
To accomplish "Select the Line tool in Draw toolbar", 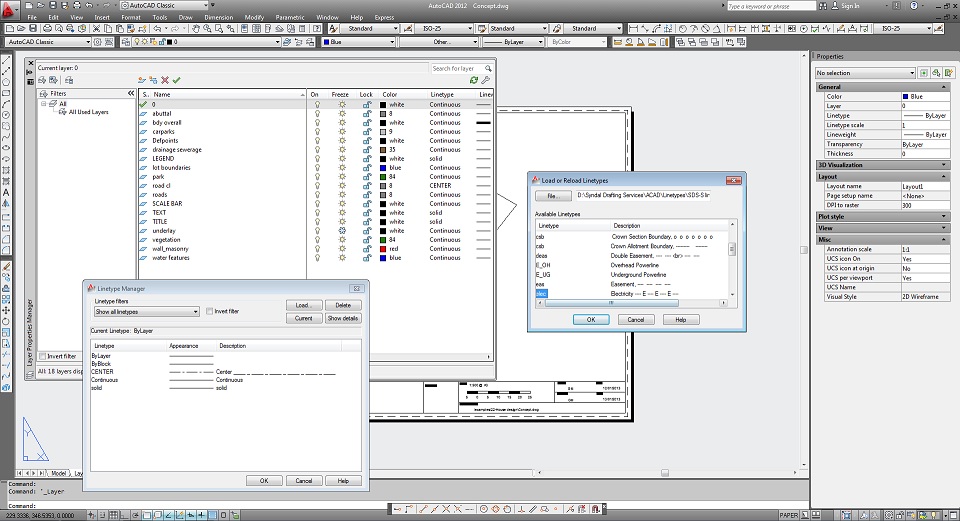I will [x=6, y=61].
